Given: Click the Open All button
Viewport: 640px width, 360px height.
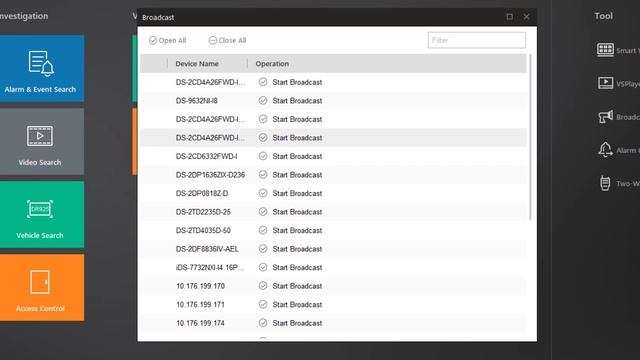Looking at the screenshot, I should pos(167,40).
